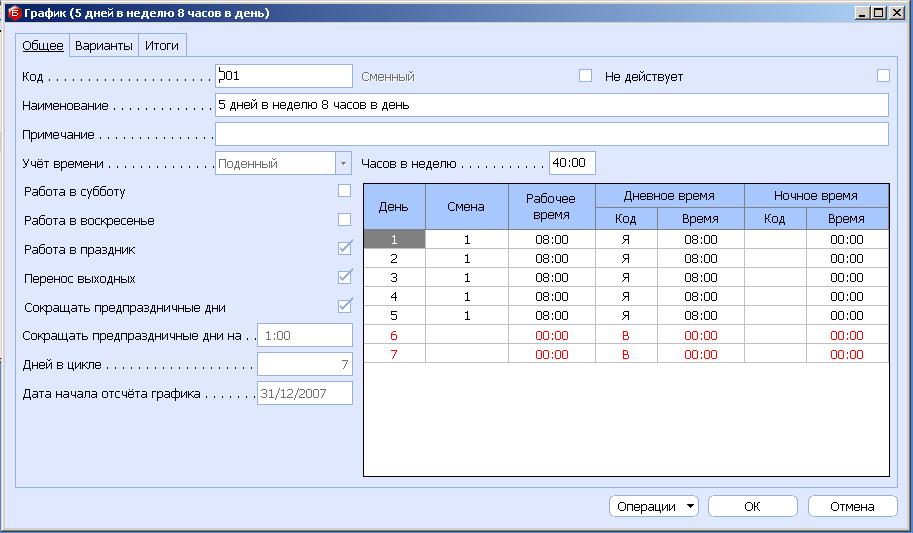Switch to the Варианты tab
Viewport: 913px width, 533px height.
pyautogui.click(x=103, y=46)
